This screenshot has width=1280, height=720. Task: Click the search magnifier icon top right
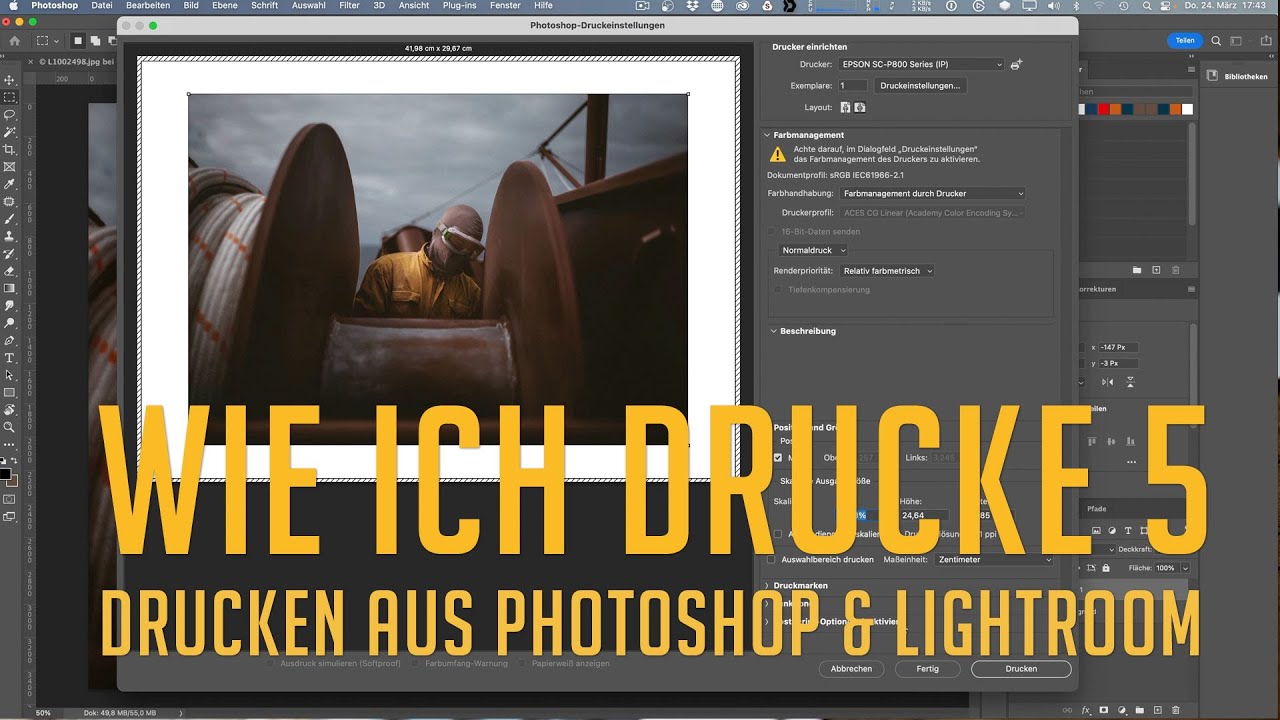tap(1216, 41)
